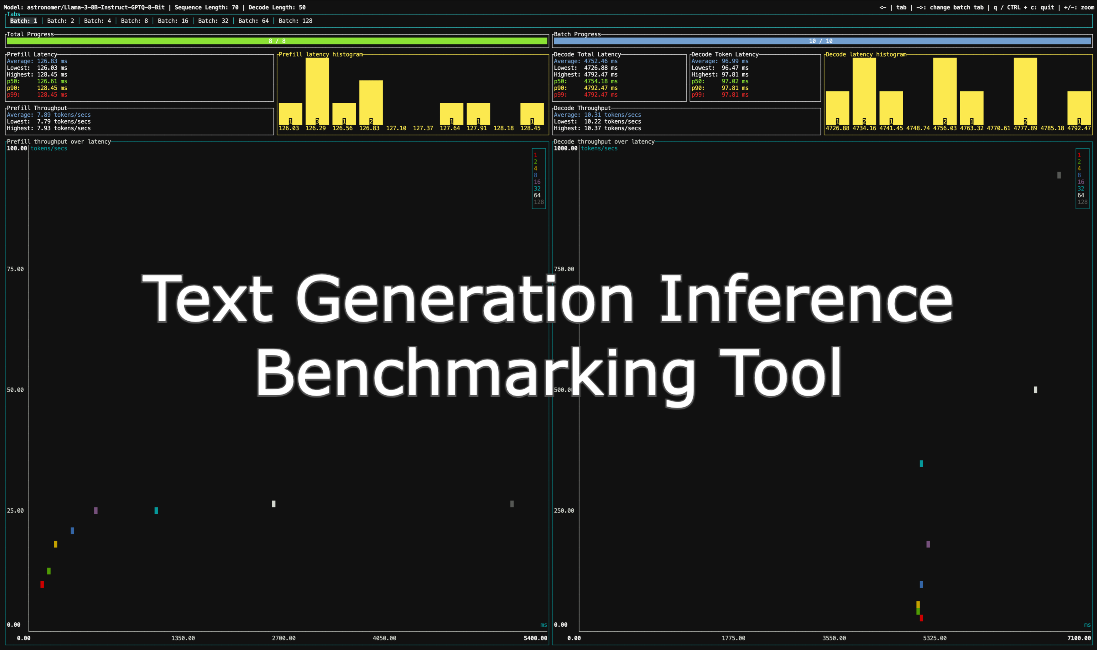Click the white data point in Decode chart

[x=1035, y=389]
